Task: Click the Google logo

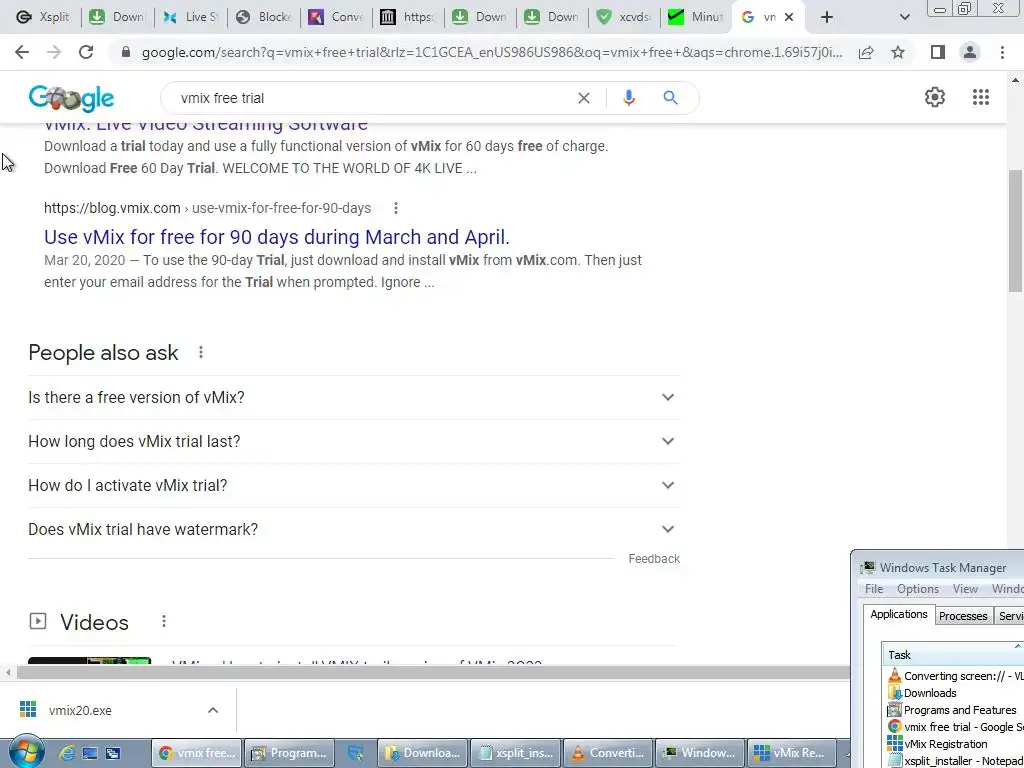Action: point(71,98)
